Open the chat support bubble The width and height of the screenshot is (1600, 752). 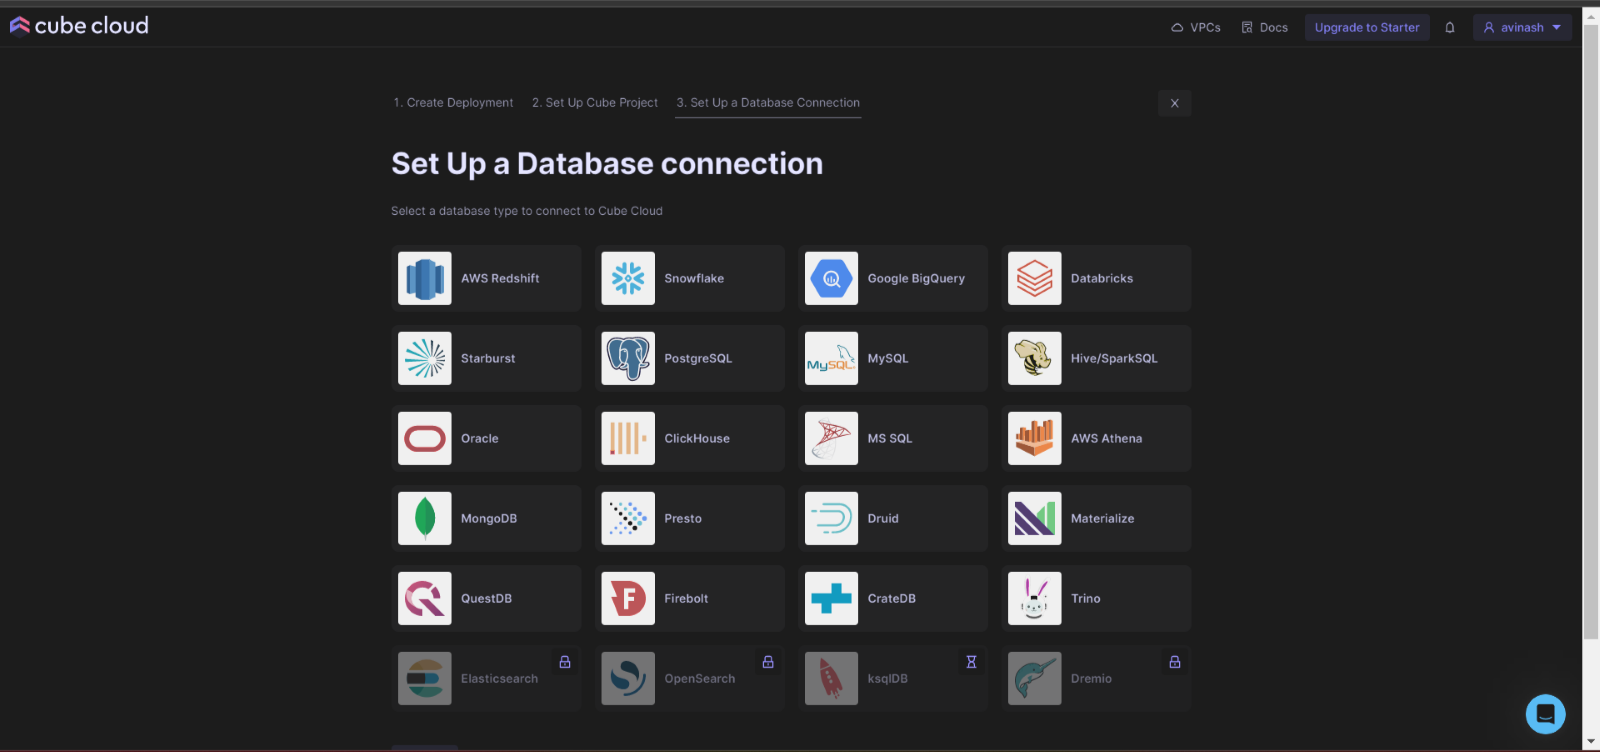click(1545, 714)
